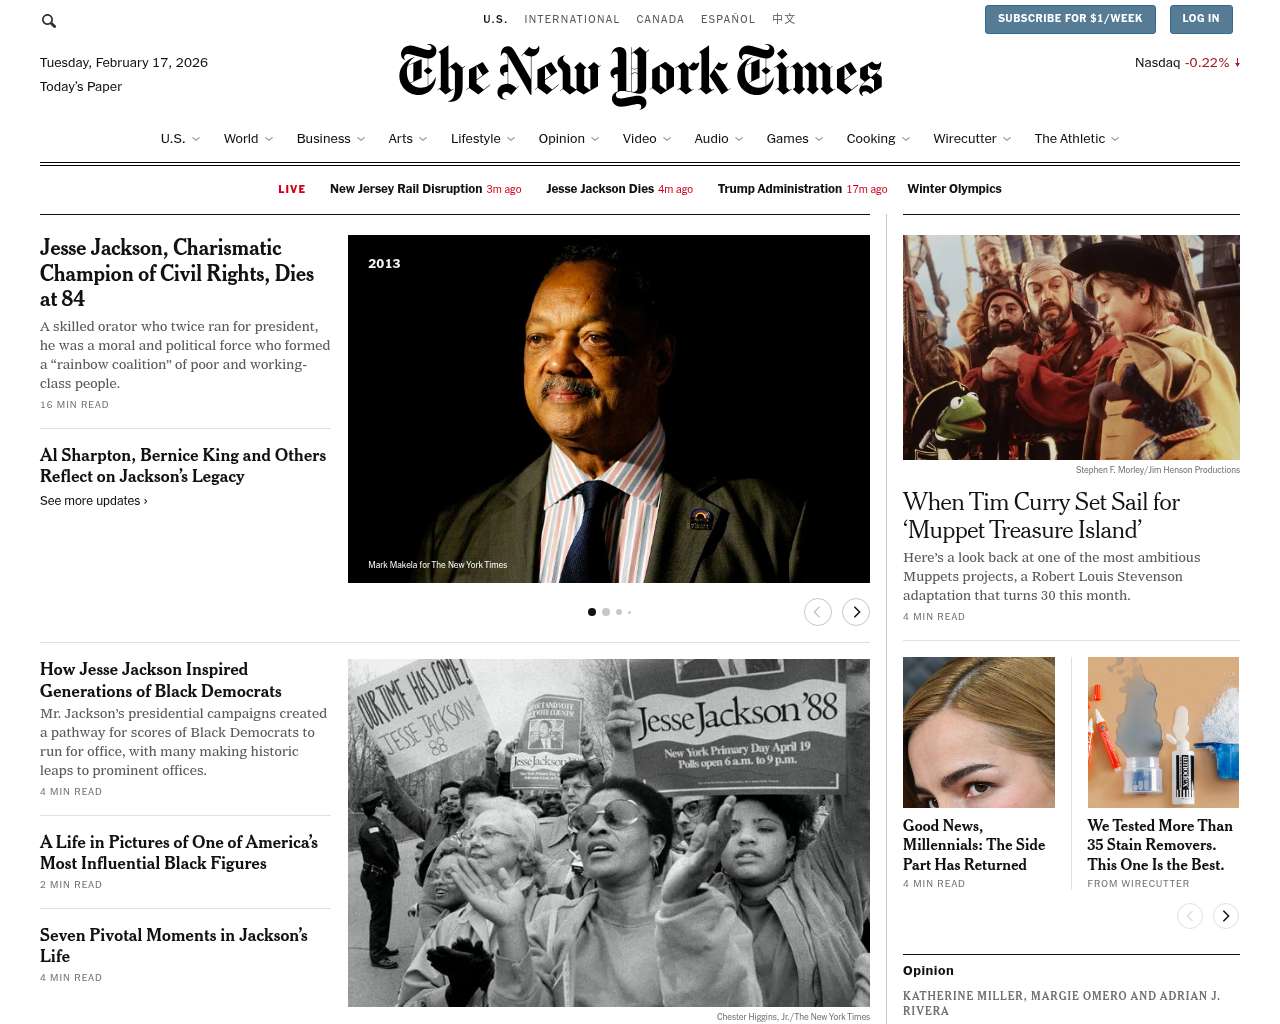Click the Nasdaq down arrow indicator
The height and width of the screenshot is (1024, 1280).
point(1237,62)
